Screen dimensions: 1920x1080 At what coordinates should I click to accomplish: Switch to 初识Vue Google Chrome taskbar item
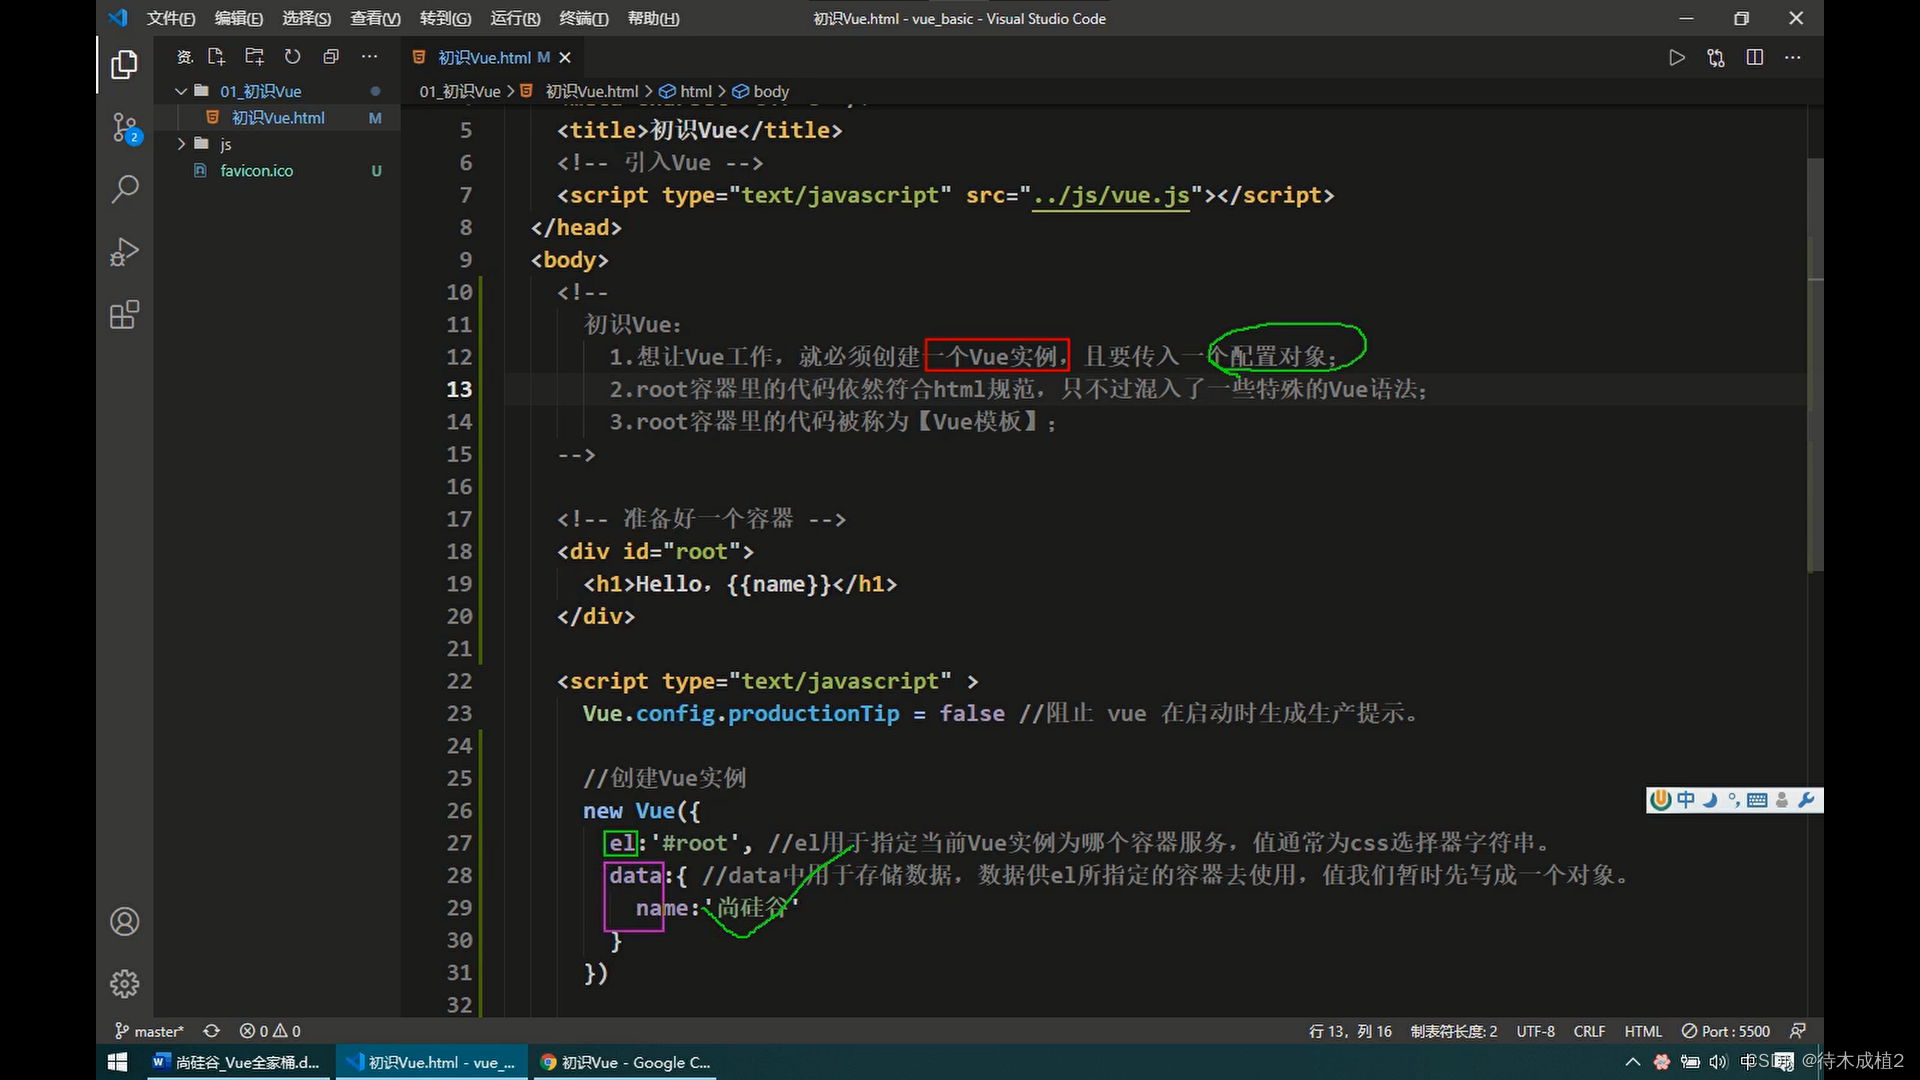[x=625, y=1062]
